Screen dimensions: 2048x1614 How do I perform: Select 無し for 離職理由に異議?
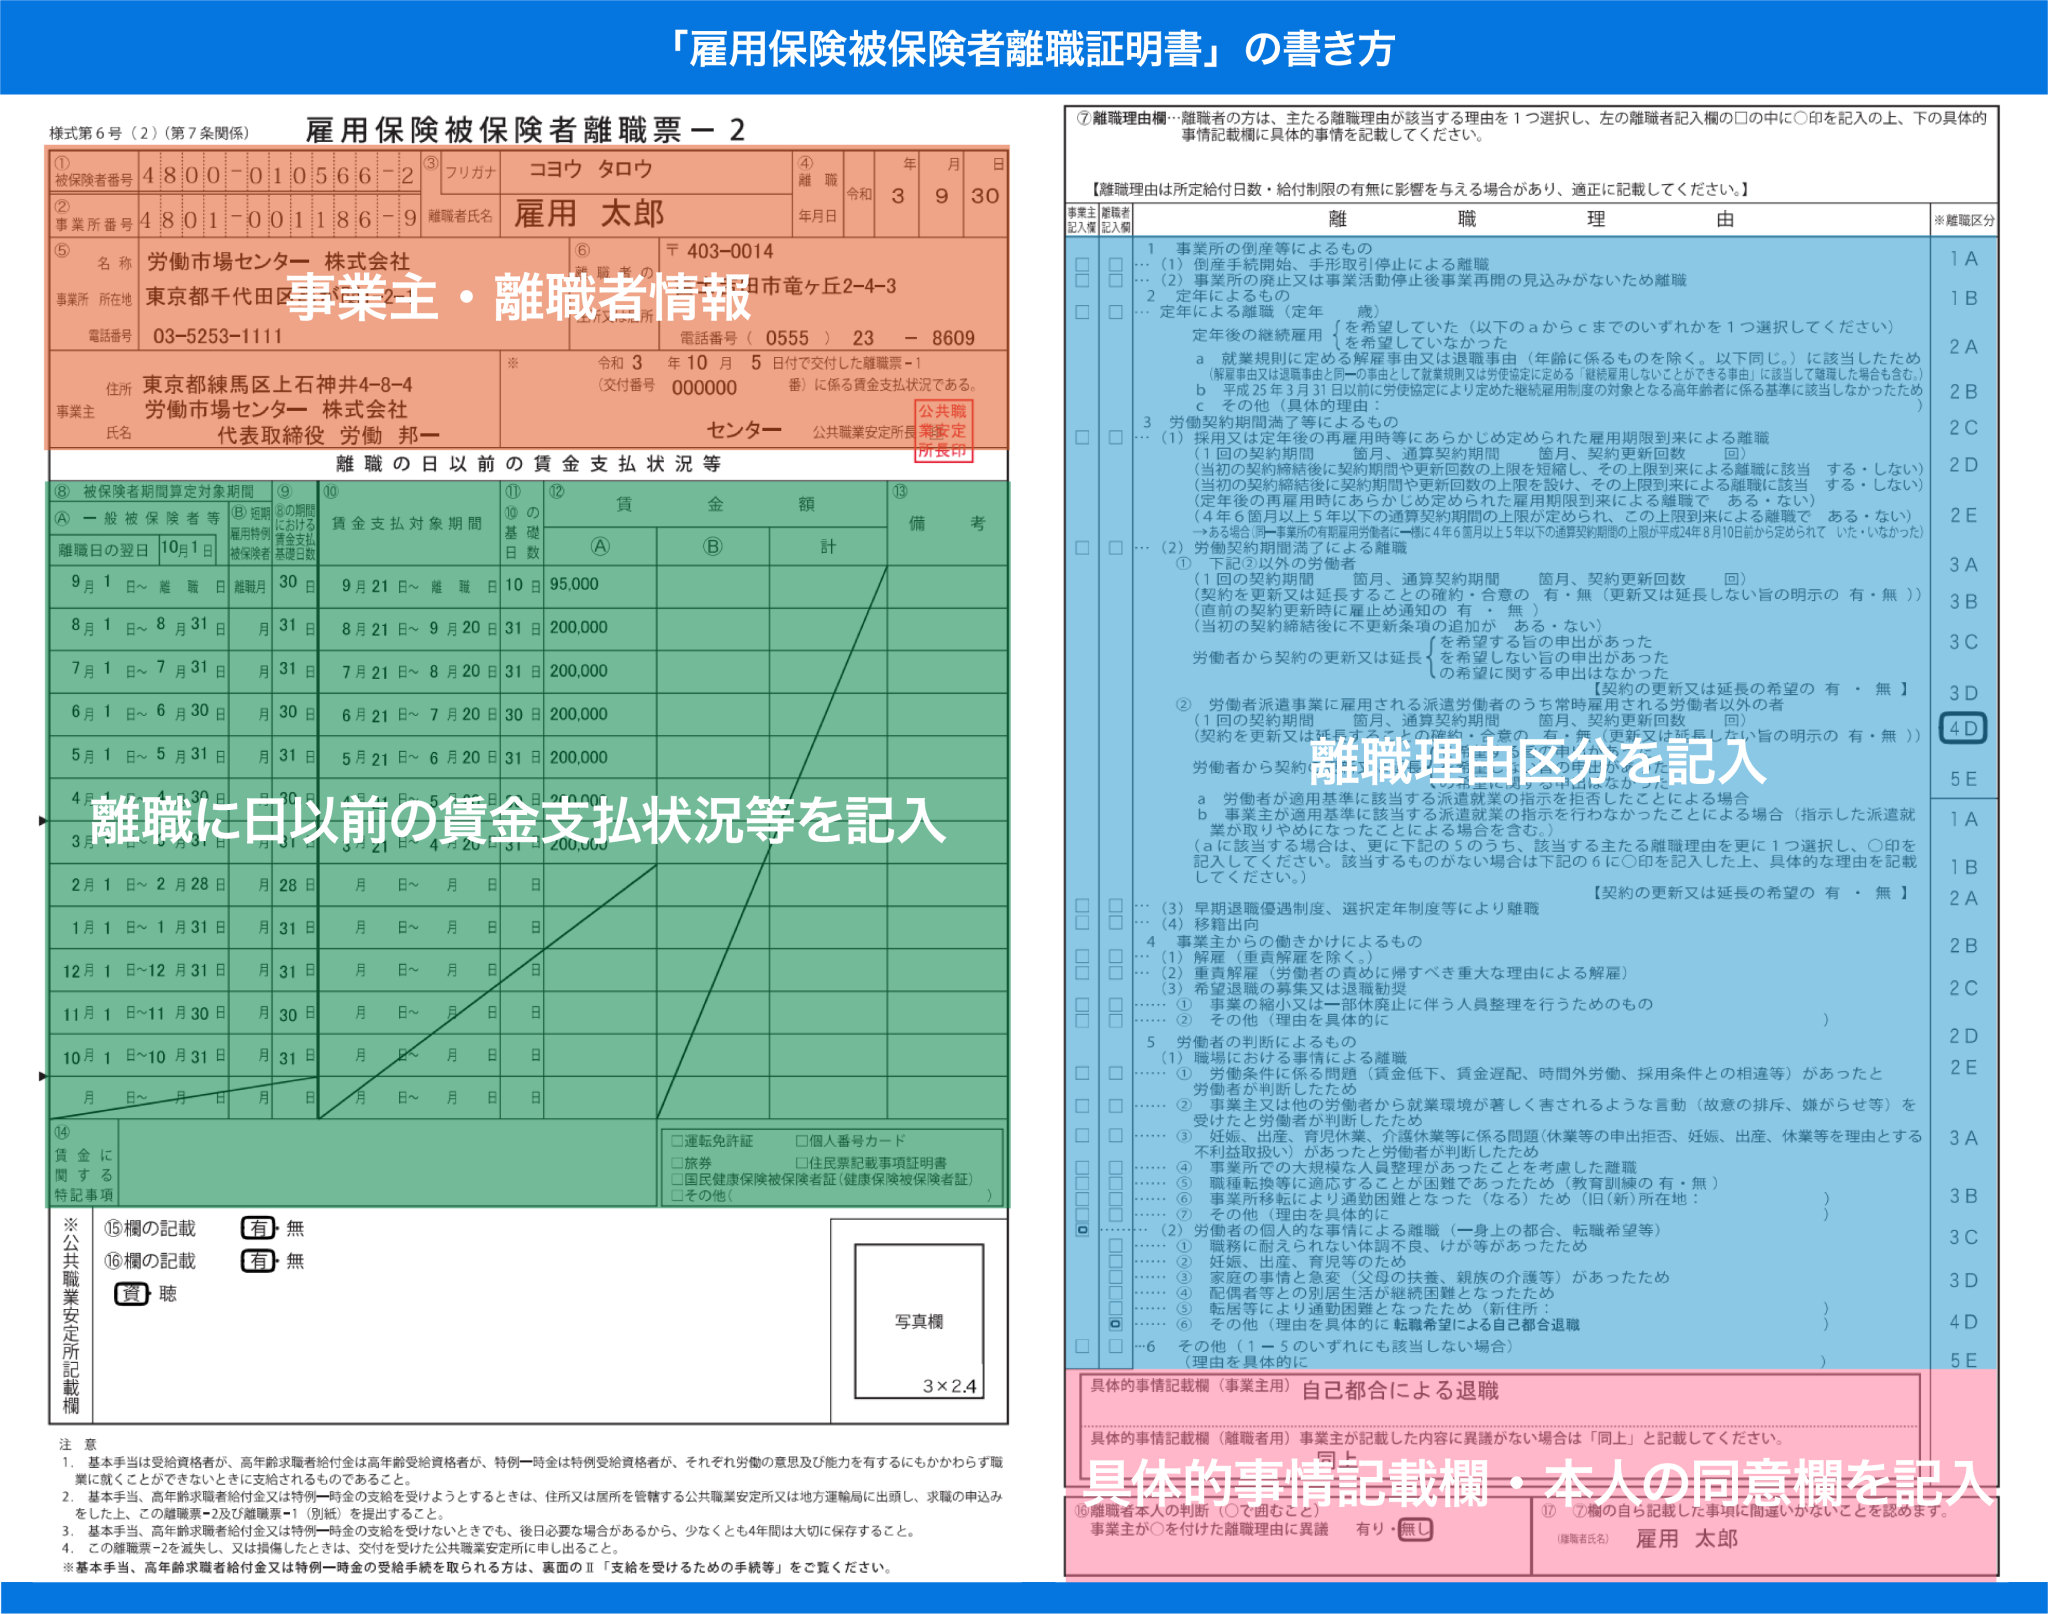click(1414, 1529)
